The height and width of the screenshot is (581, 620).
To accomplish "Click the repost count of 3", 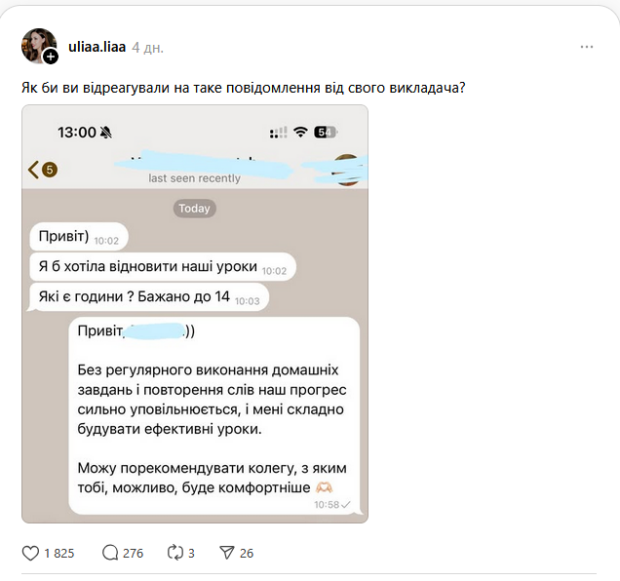I will [191, 553].
